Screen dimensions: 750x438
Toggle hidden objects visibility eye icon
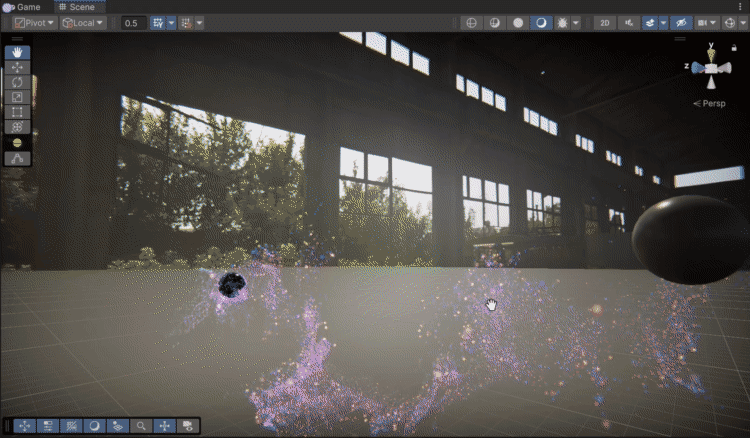(681, 22)
